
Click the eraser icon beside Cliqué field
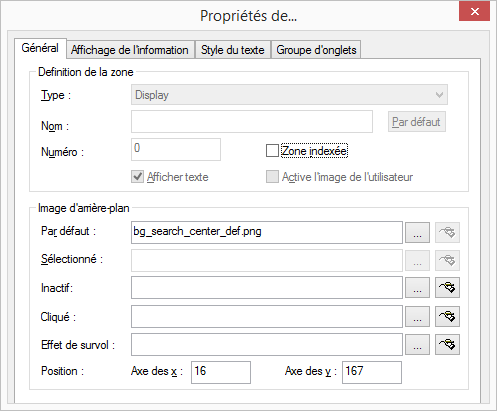447,316
